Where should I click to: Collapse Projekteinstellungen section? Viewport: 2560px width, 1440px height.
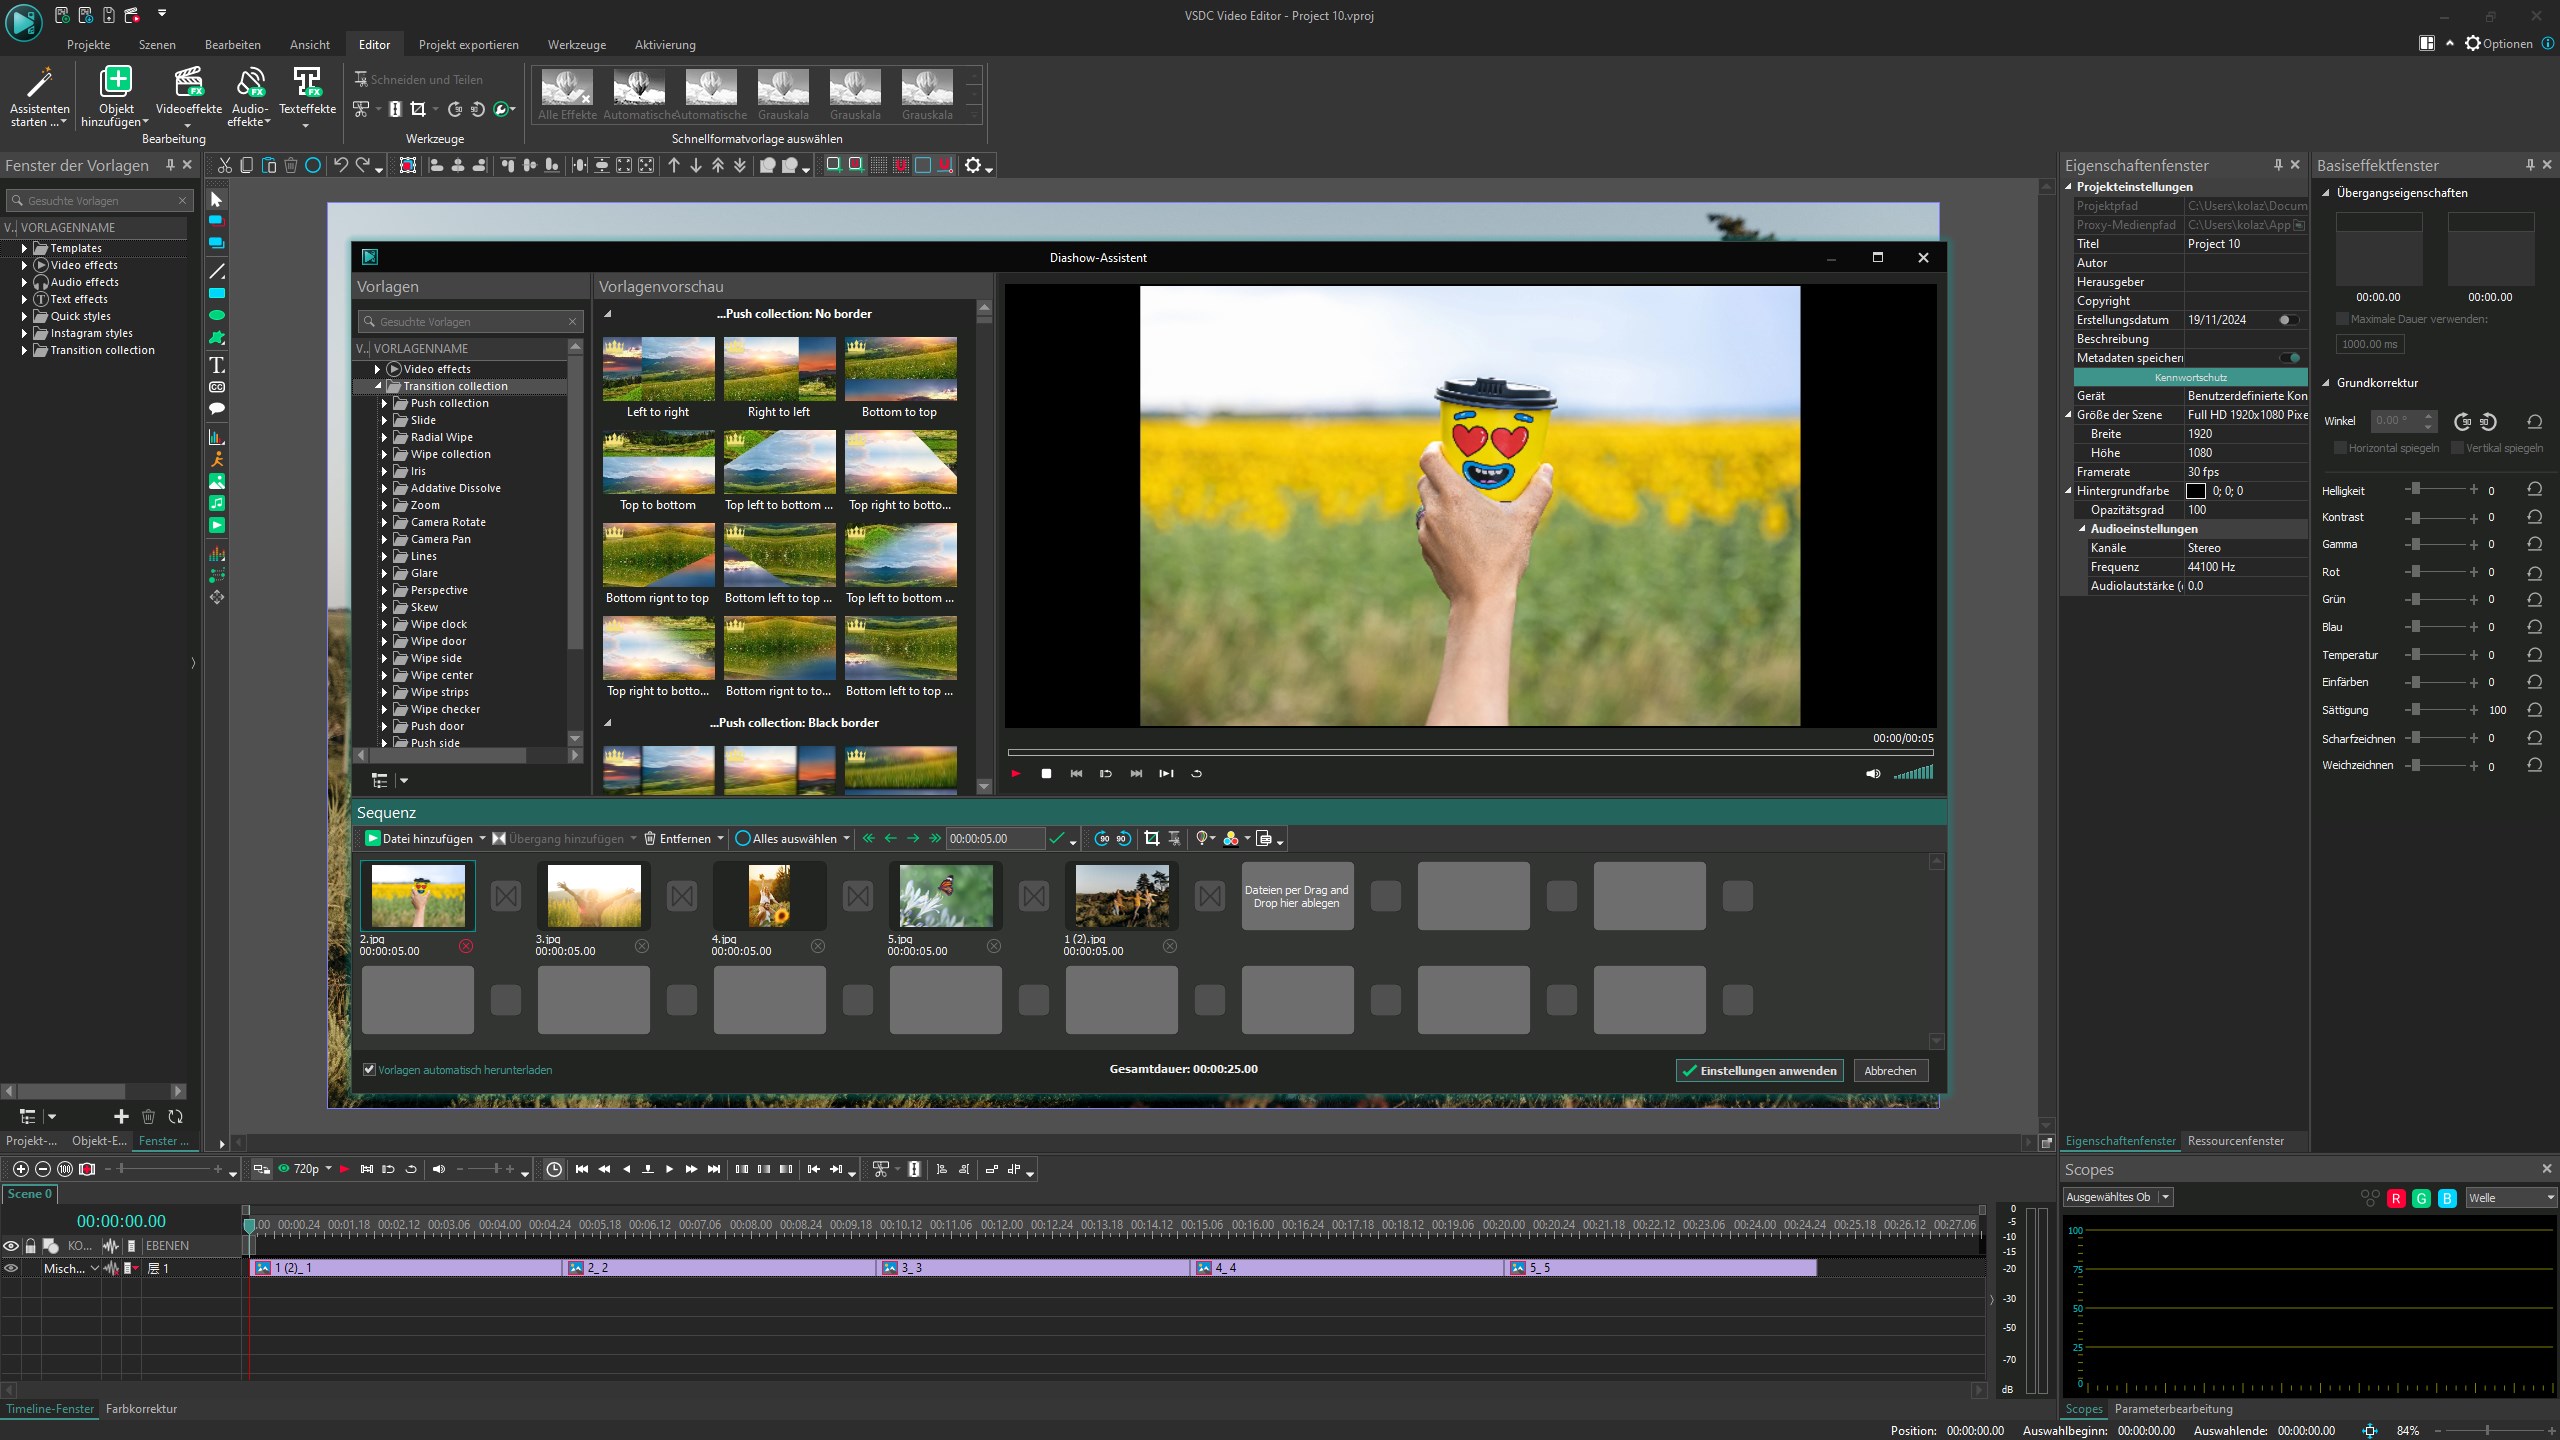coord(2069,187)
